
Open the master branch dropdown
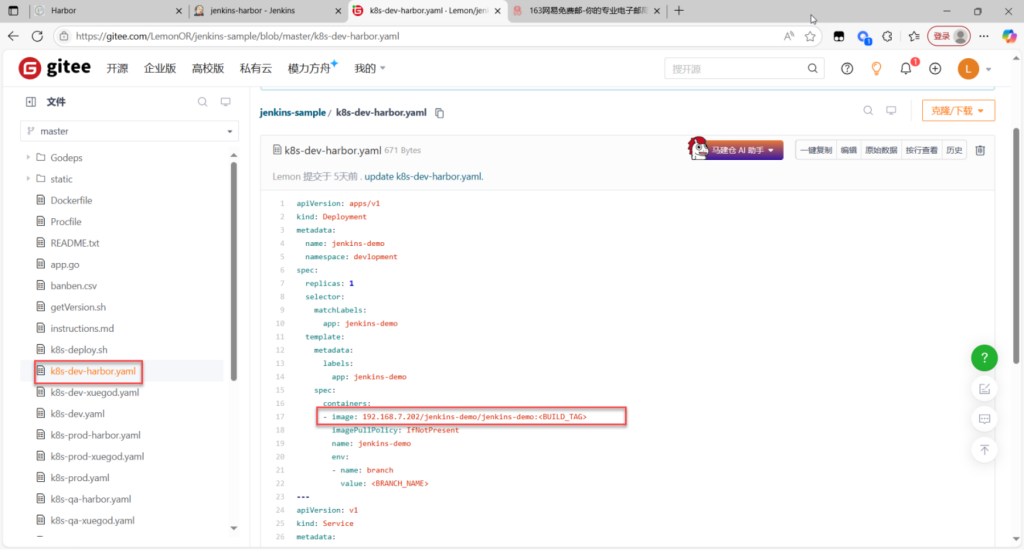tap(131, 131)
